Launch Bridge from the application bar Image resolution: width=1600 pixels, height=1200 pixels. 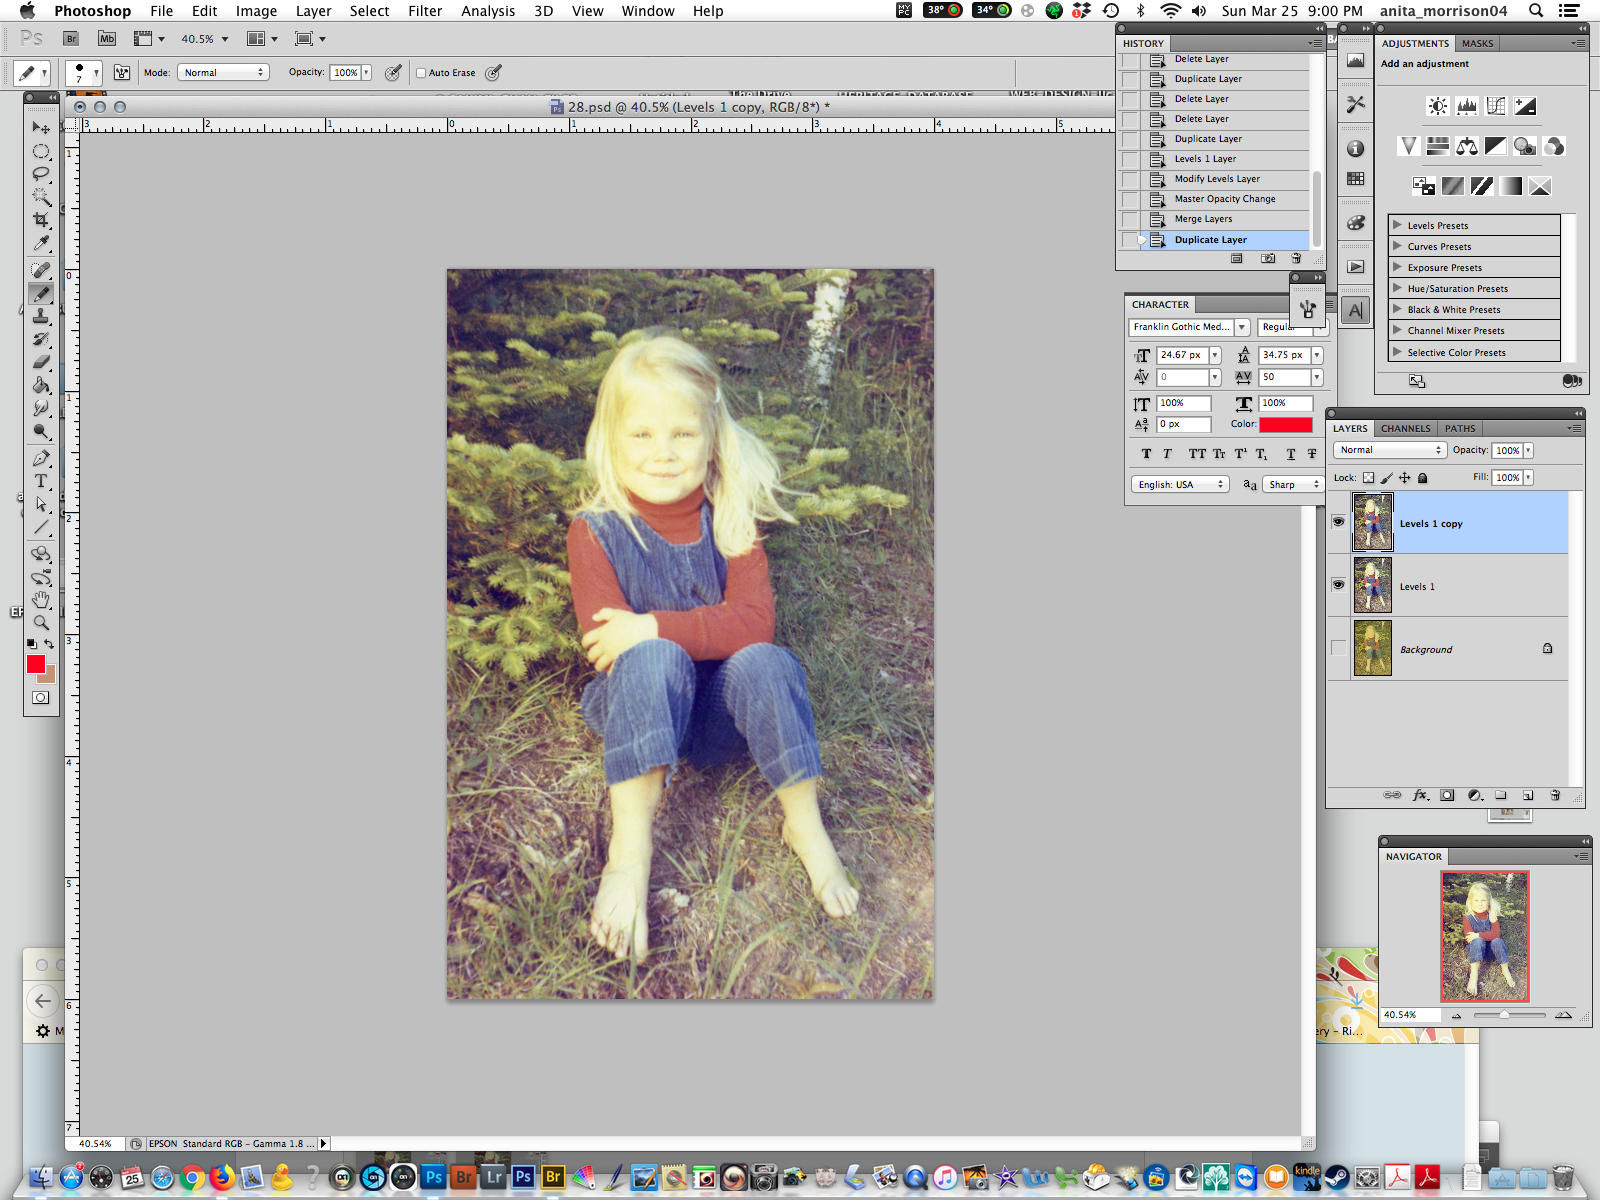[x=71, y=39]
